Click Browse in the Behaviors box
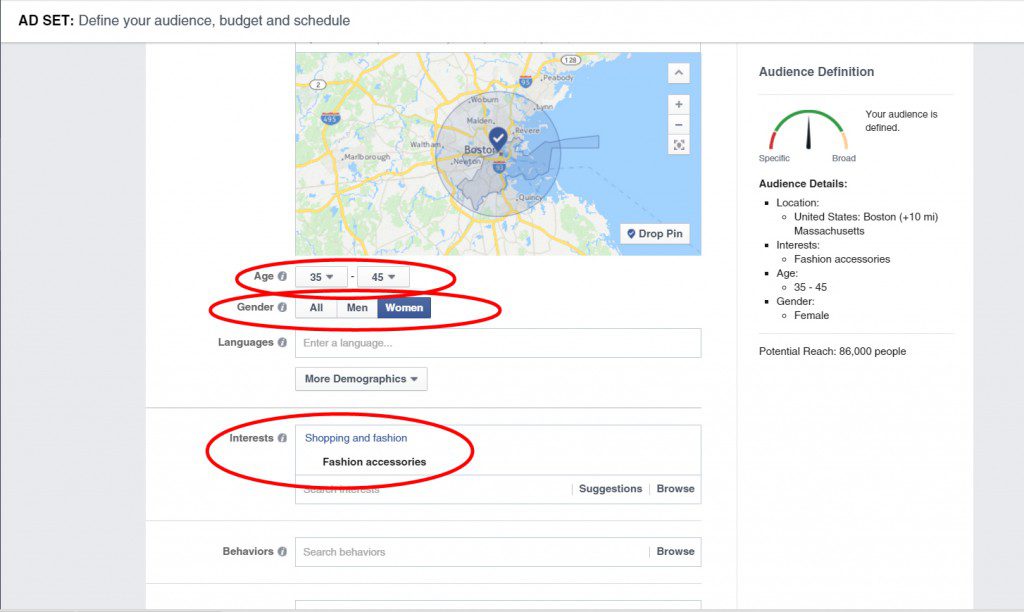Viewport: 1024px width, 612px height. click(x=675, y=551)
